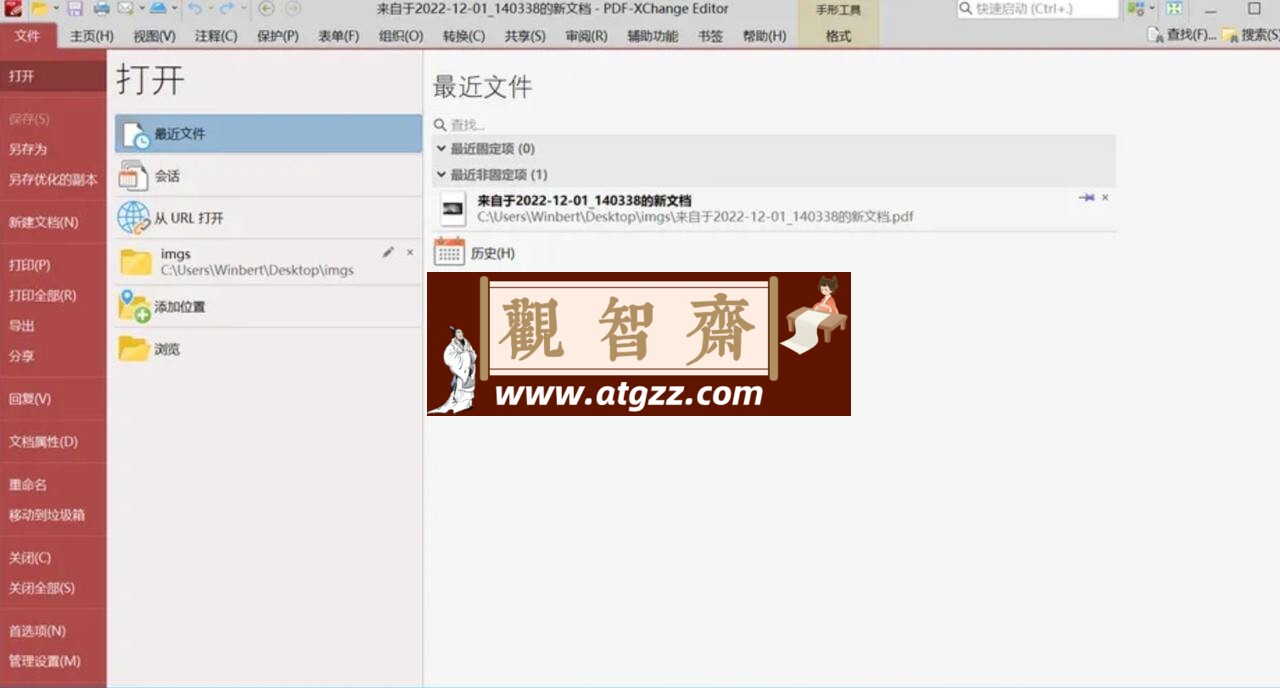Viewport: 1280px width, 688px height.
Task: Open dropdown arrow next to redo icon
Action: 243,8
